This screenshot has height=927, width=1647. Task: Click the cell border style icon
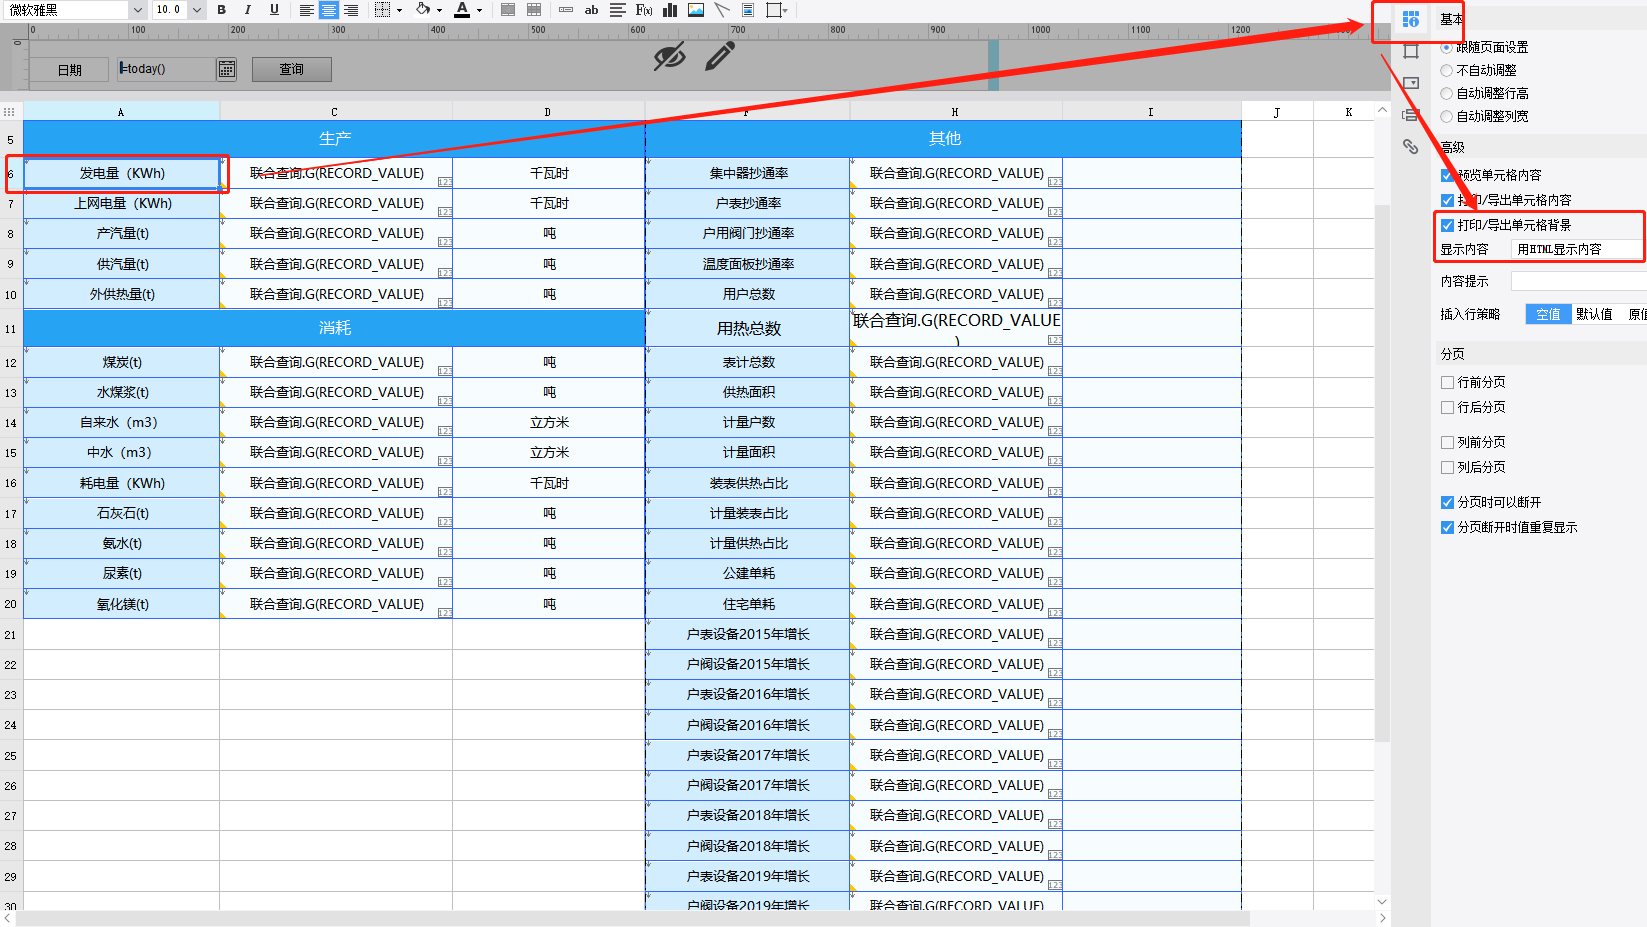click(382, 10)
